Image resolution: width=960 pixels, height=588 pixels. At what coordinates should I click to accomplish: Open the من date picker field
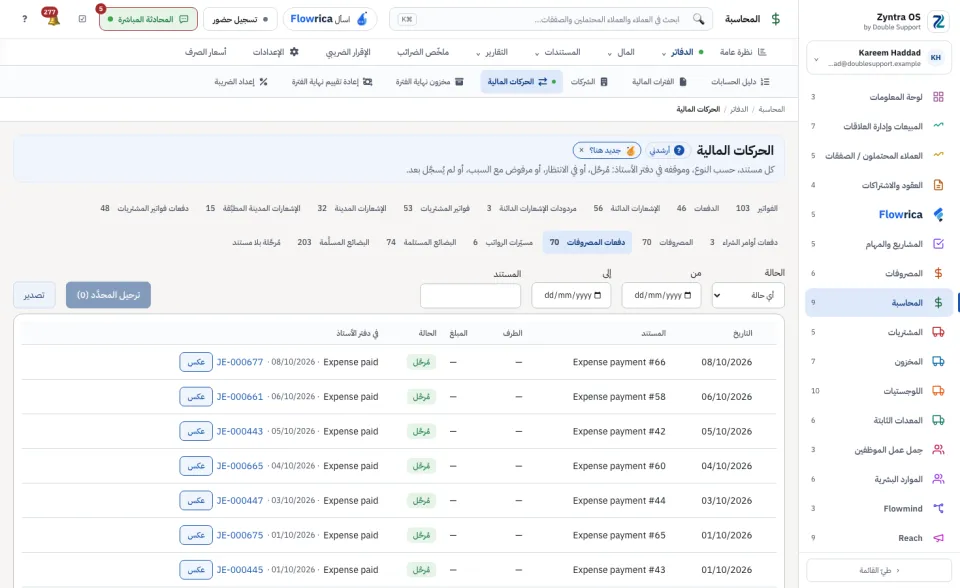coord(661,295)
